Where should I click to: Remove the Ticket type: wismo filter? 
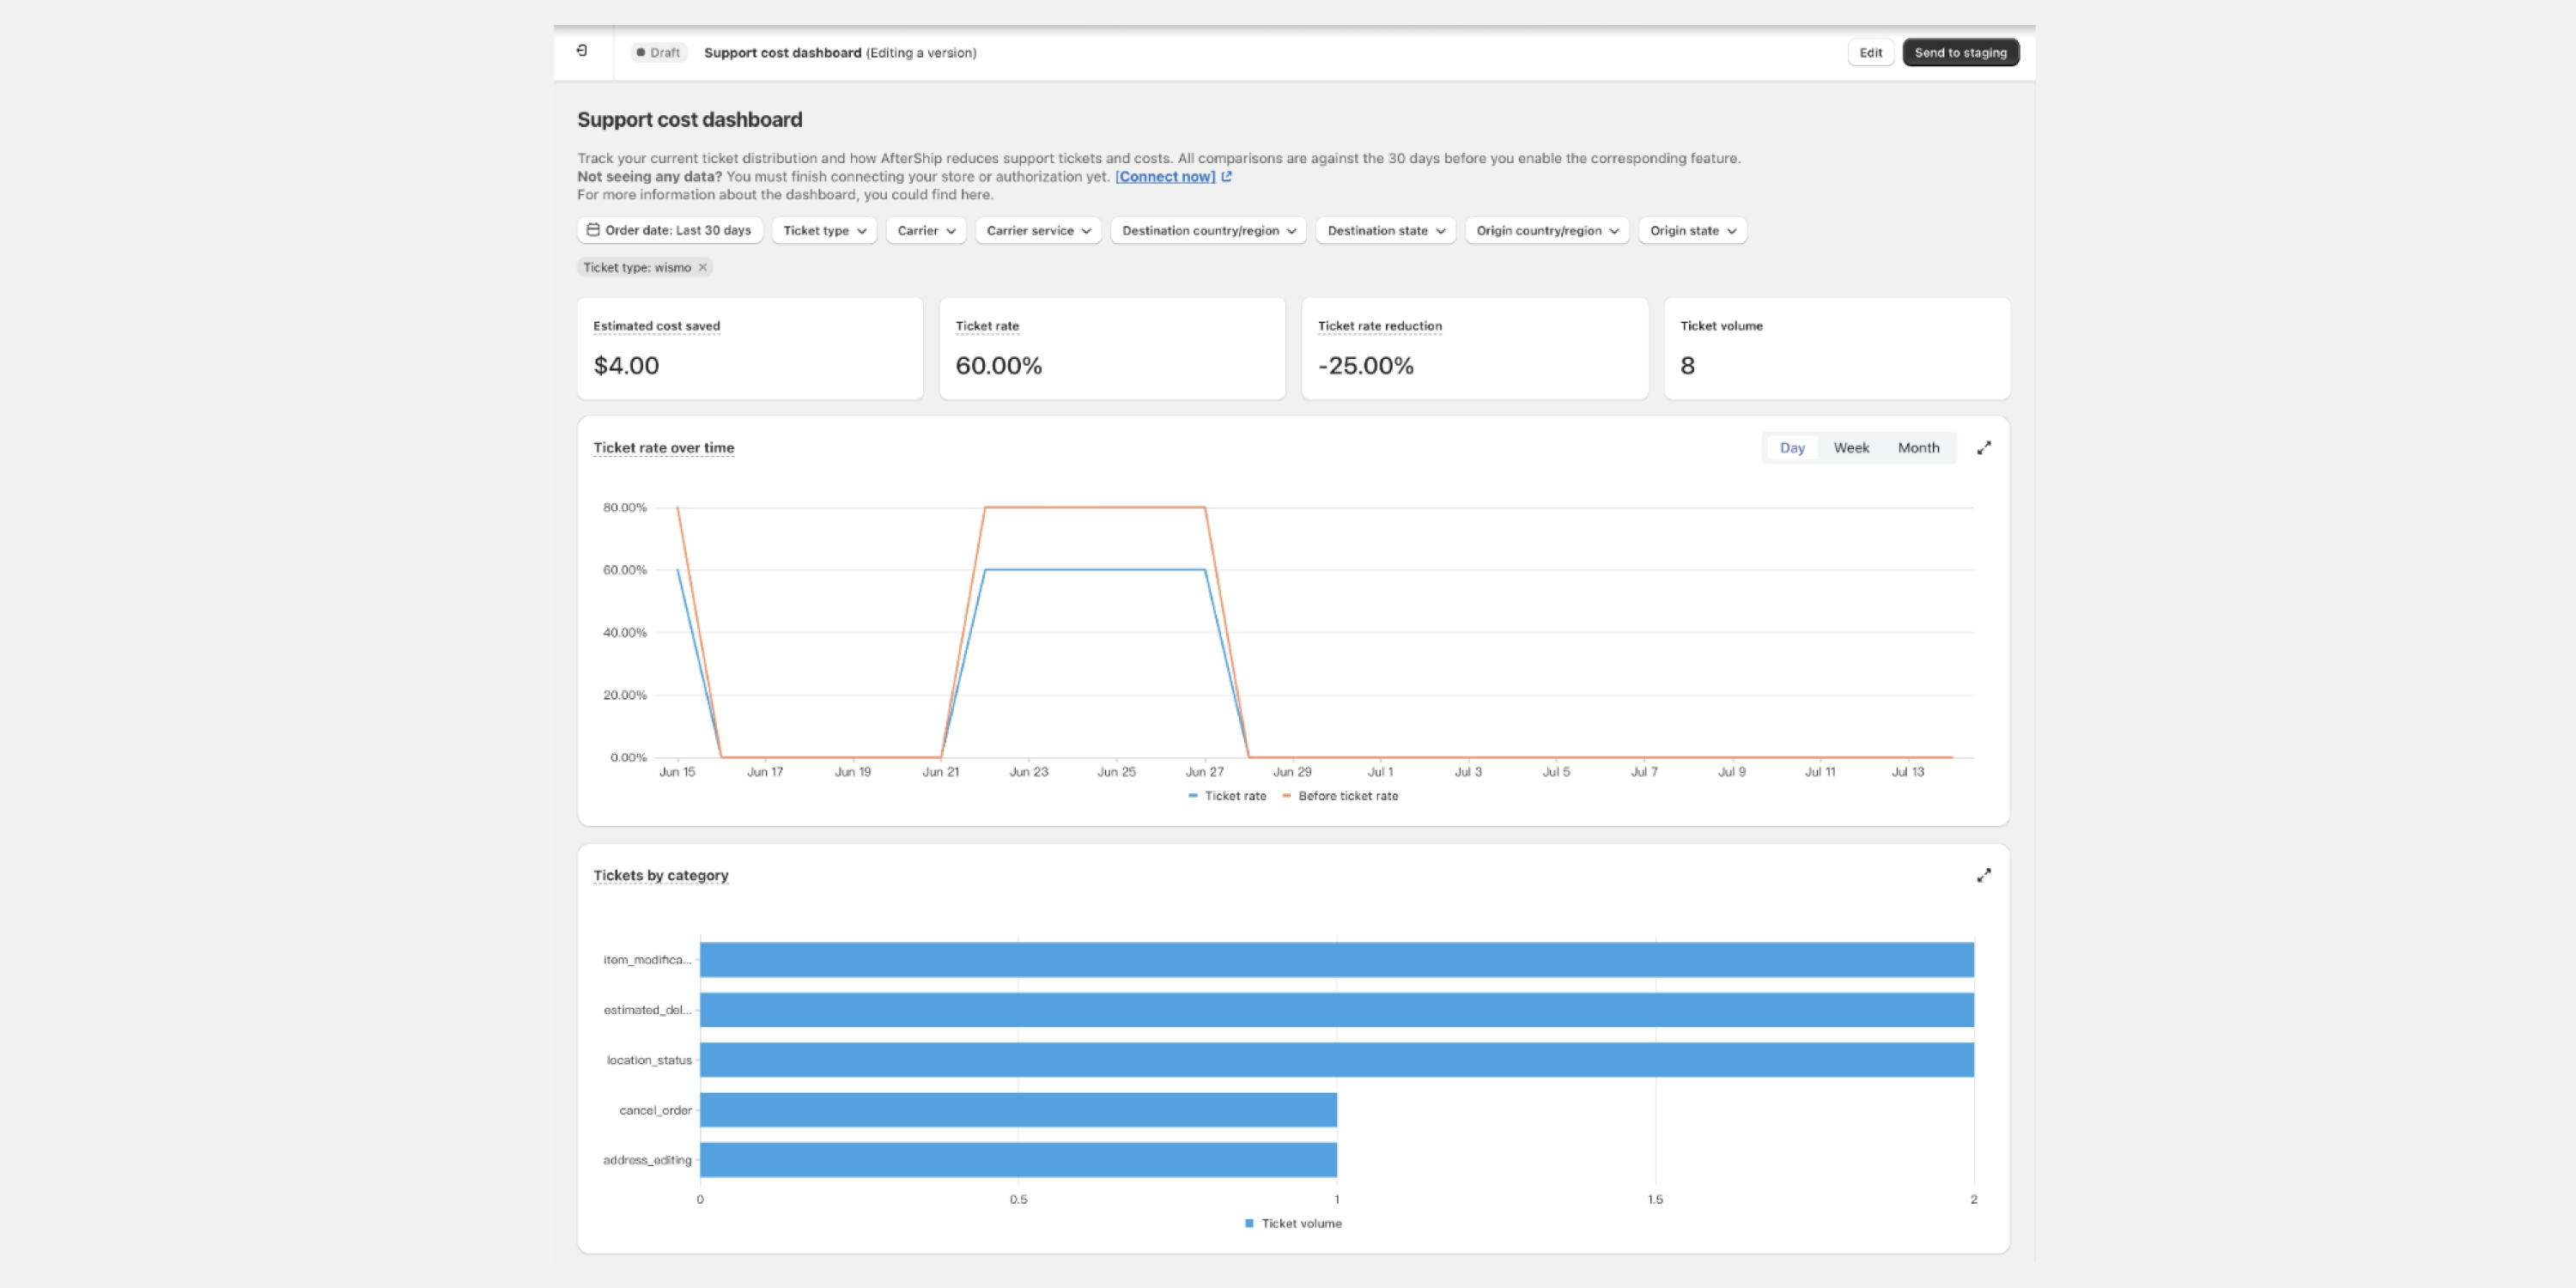pos(703,267)
